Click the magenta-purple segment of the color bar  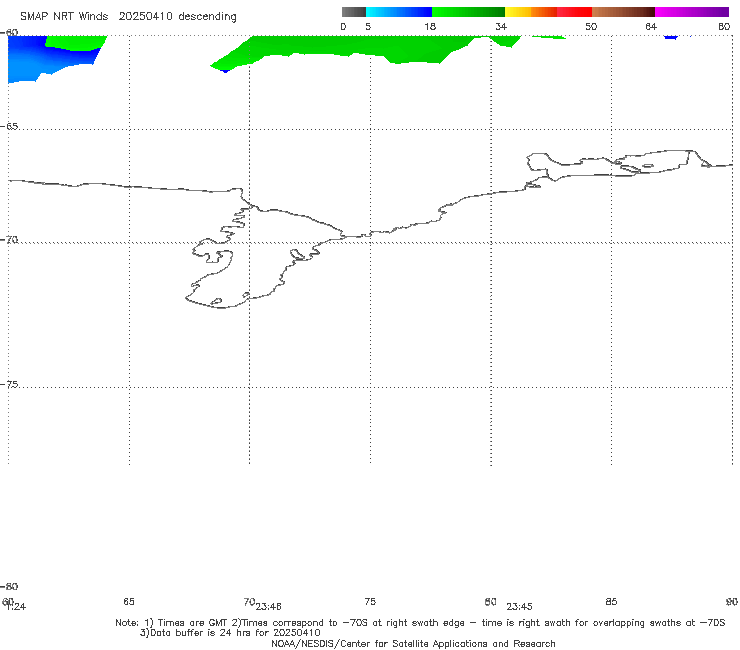click(x=692, y=12)
